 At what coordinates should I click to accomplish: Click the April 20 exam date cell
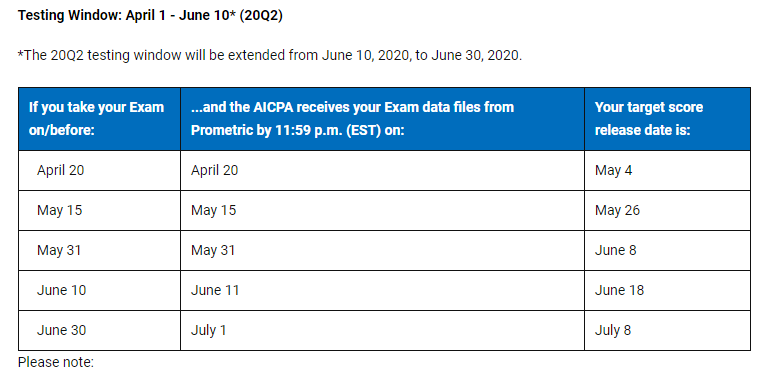point(99,171)
